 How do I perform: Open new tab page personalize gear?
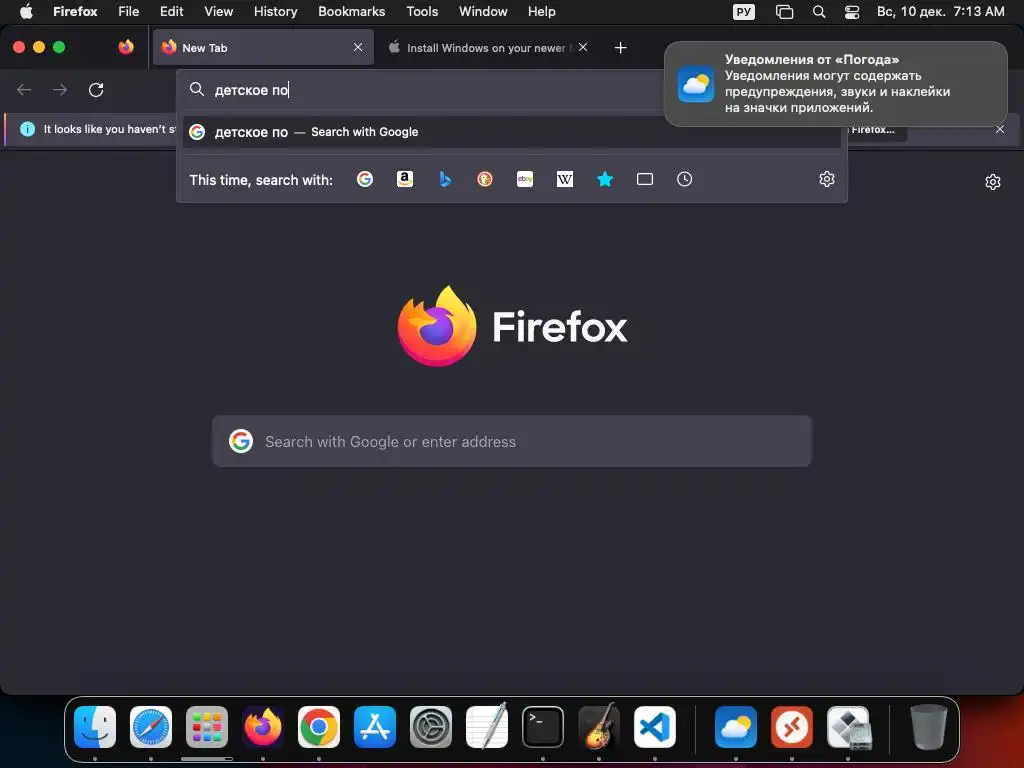click(x=993, y=182)
